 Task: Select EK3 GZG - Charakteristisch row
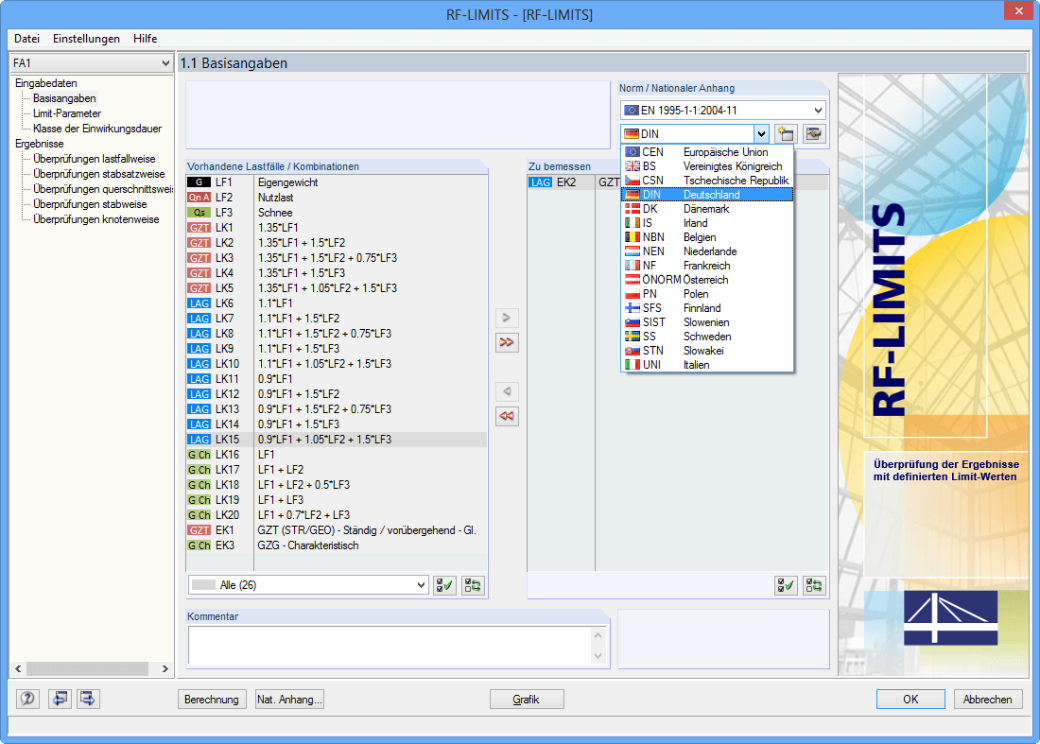click(337, 545)
